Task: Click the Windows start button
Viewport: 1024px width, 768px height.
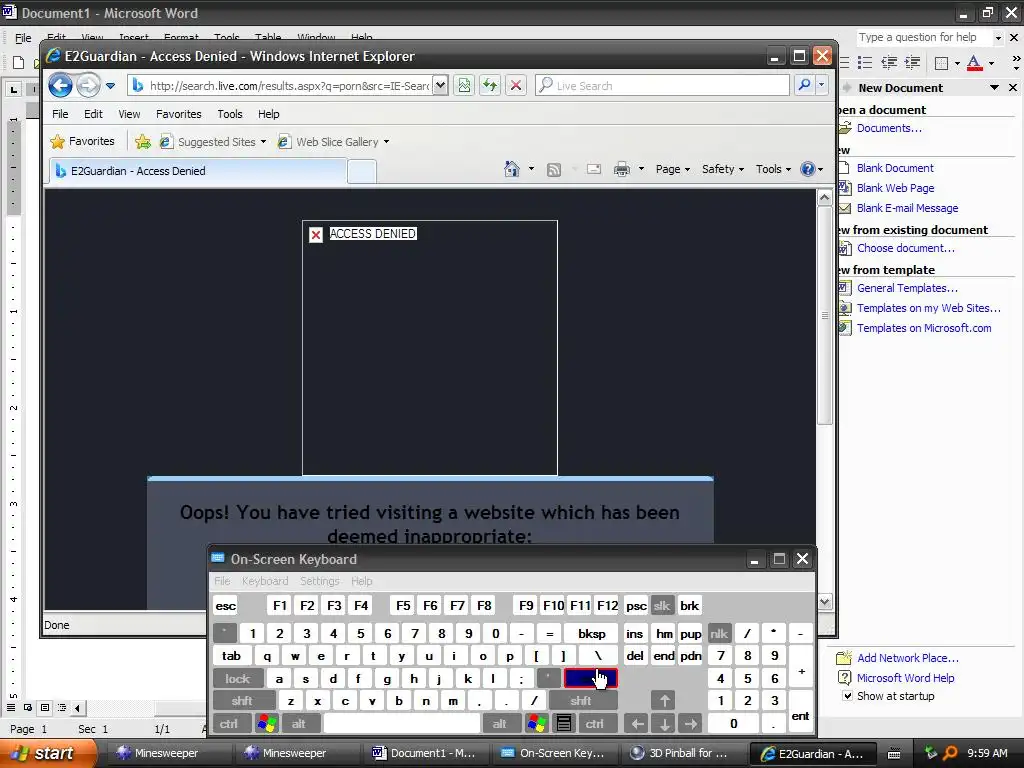Action: click(46, 753)
